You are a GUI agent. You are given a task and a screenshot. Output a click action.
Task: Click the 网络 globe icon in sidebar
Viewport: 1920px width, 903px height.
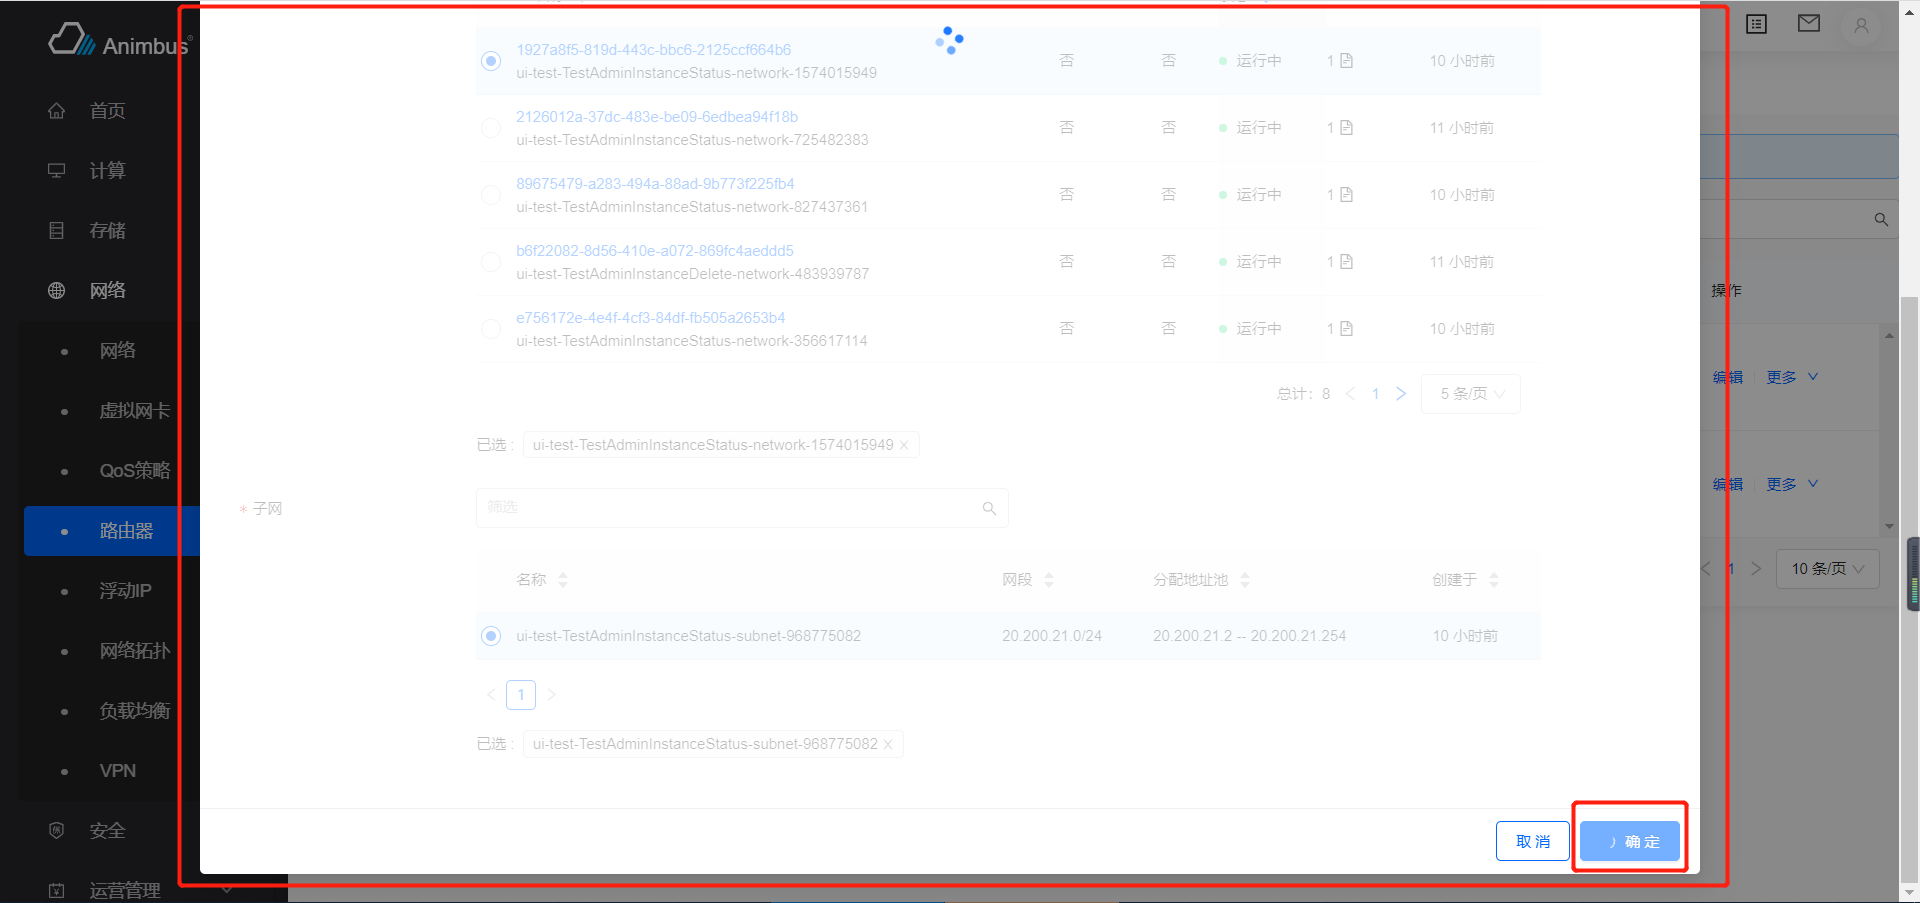click(57, 290)
